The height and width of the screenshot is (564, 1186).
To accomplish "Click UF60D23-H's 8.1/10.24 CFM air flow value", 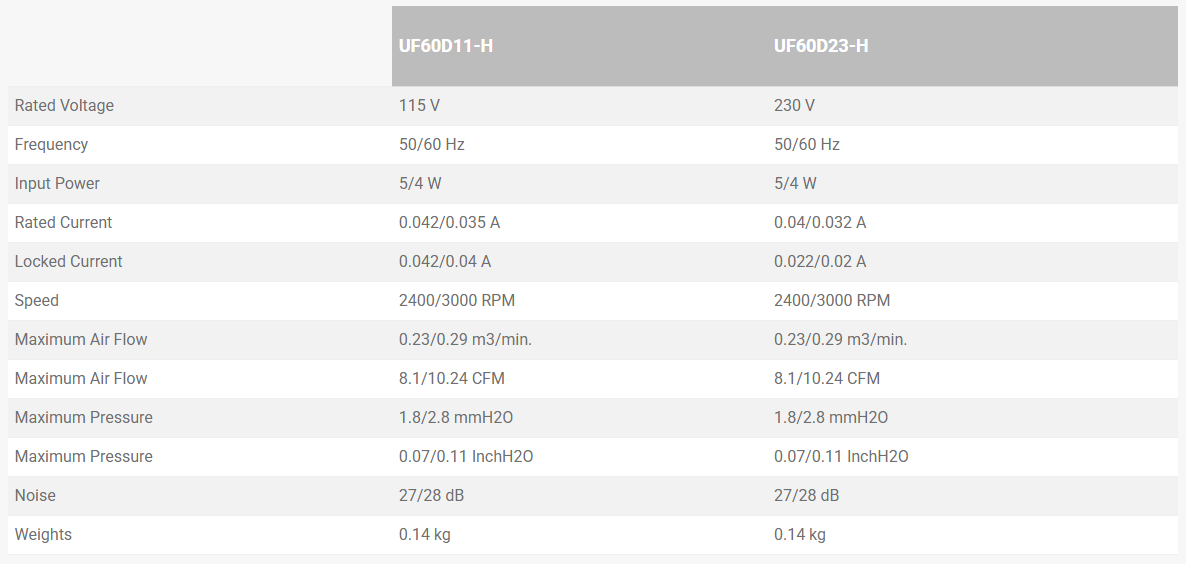I will [x=827, y=379].
